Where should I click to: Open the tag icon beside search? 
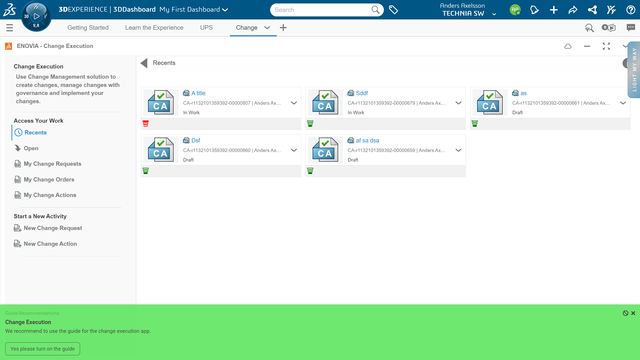coord(393,10)
